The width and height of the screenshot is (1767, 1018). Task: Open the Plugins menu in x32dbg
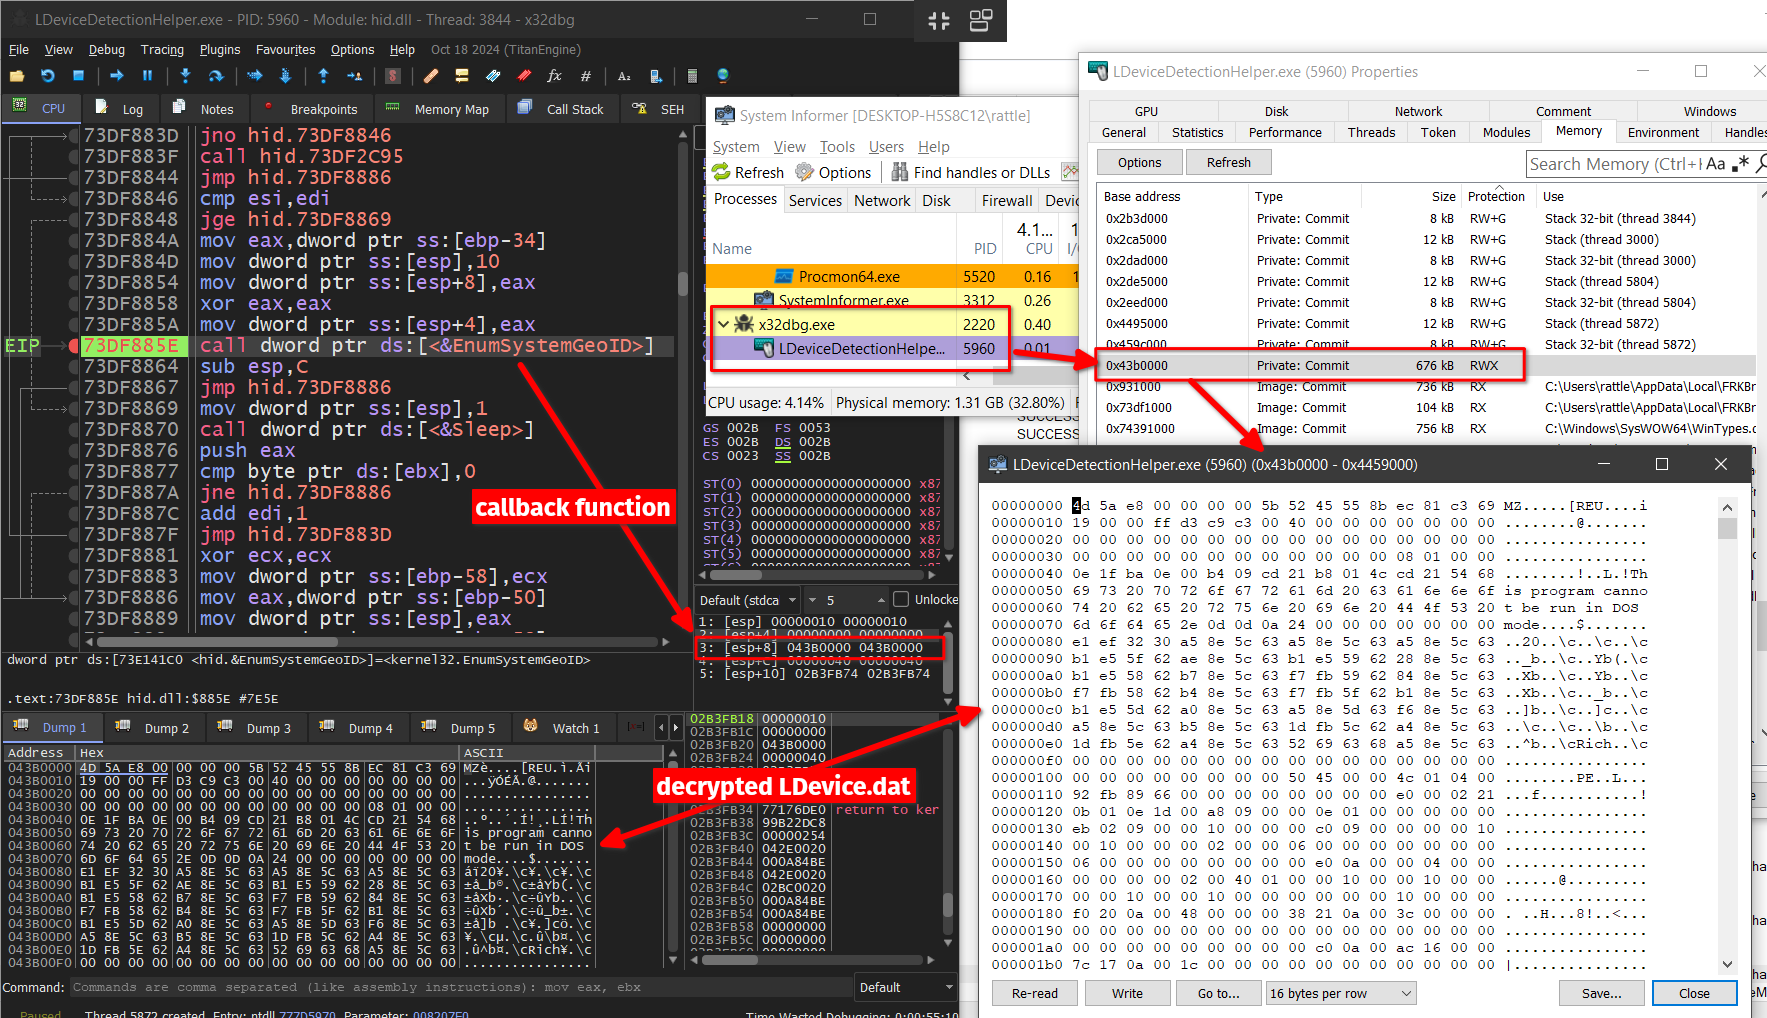[220, 49]
